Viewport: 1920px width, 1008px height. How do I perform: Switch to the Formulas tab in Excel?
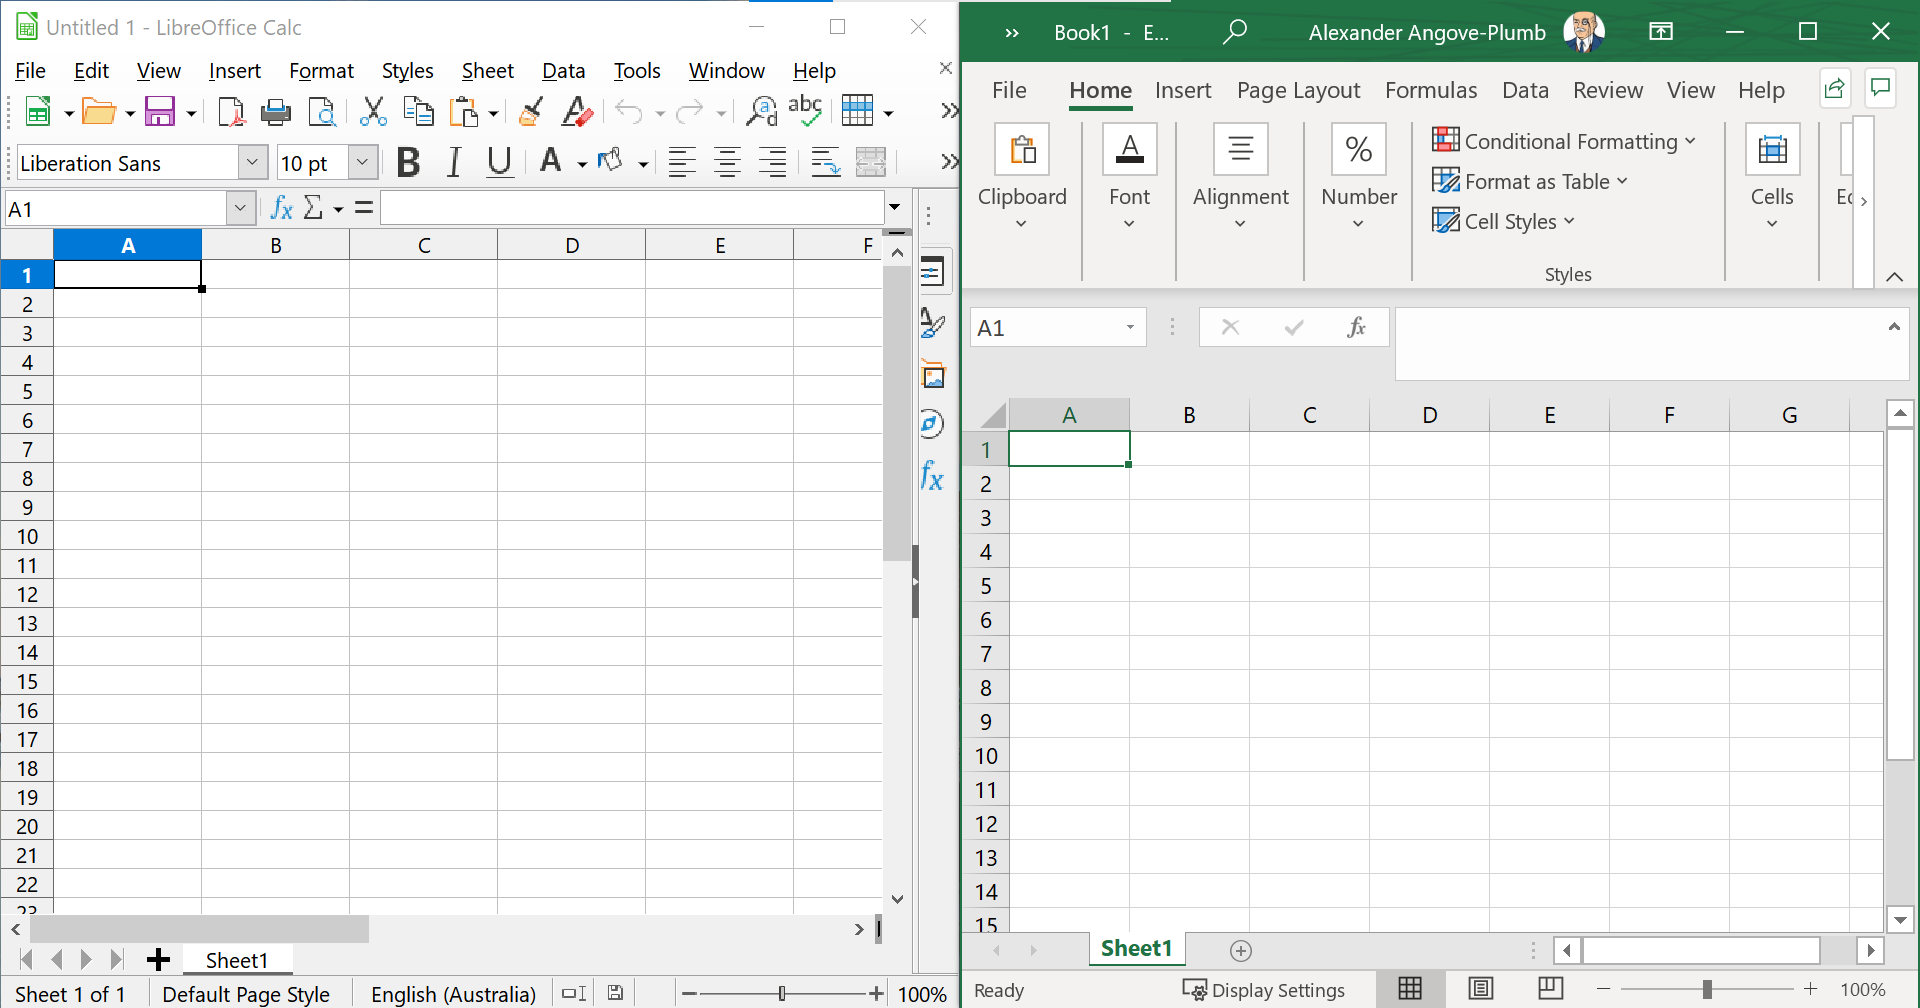1430,90
